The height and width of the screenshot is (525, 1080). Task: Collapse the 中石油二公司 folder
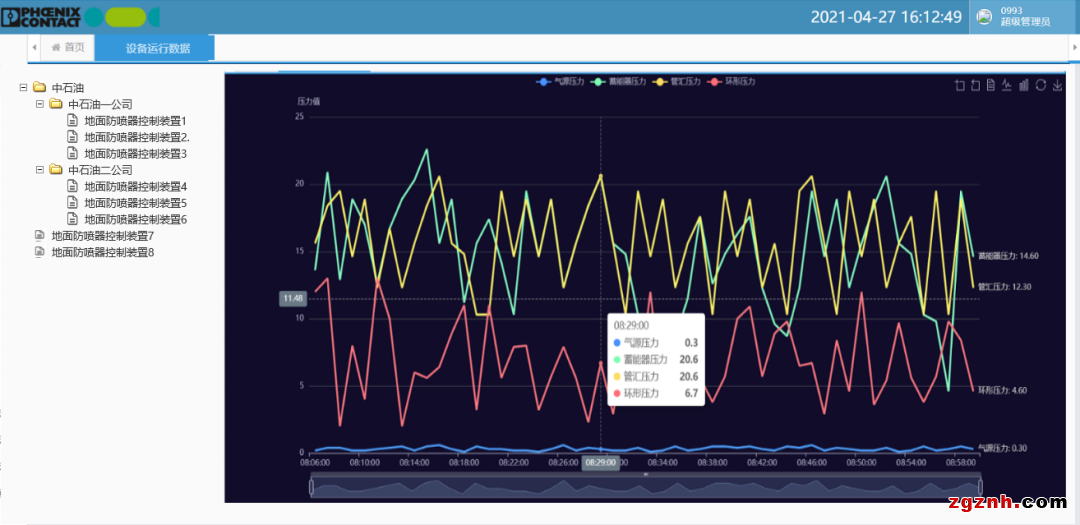pyautogui.click(x=40, y=169)
